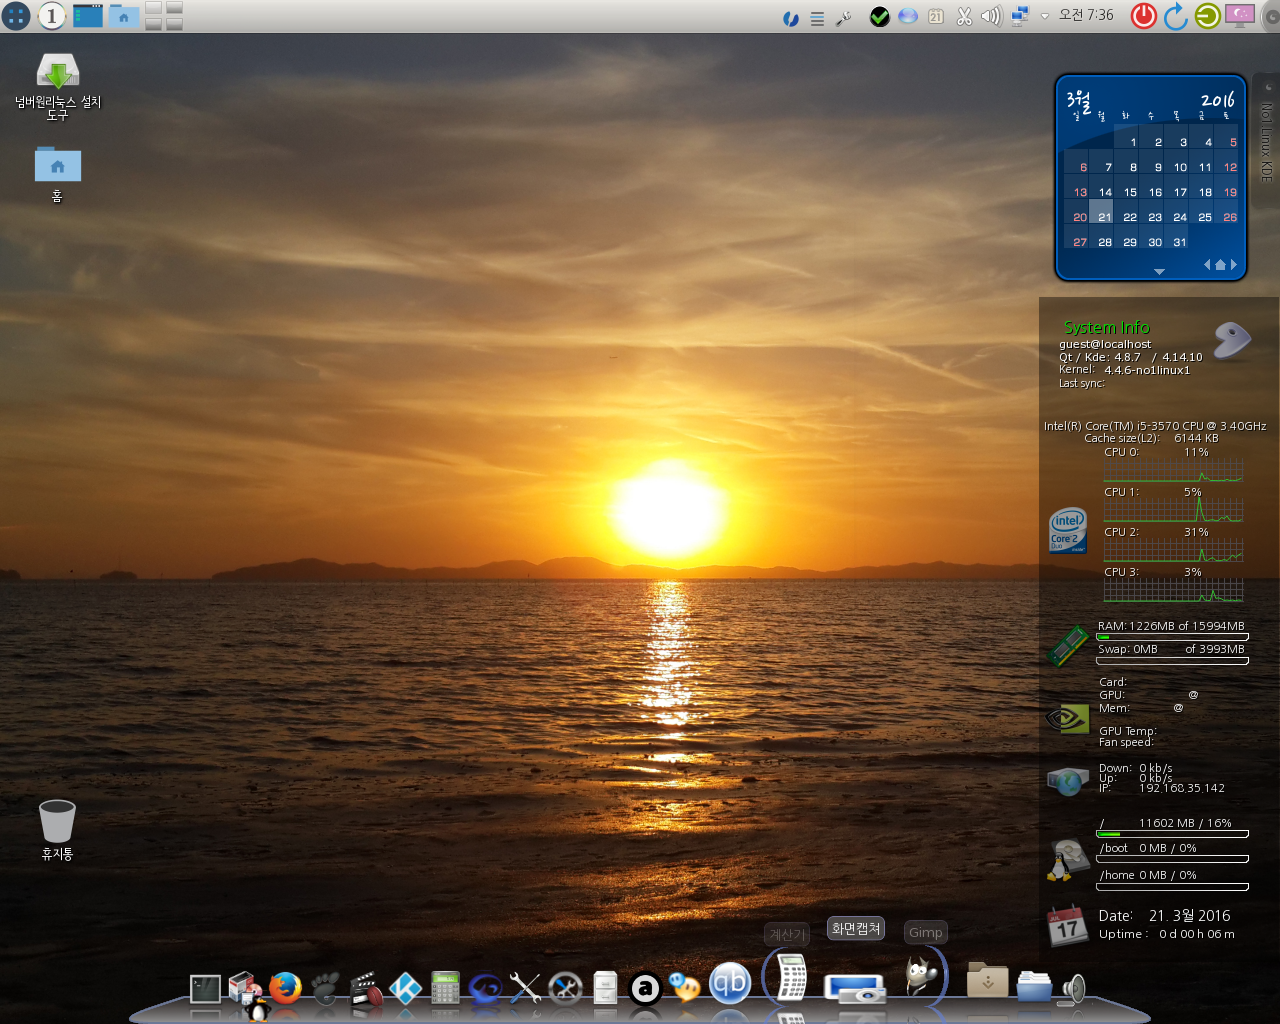Launch the 화면캡쳐 screenshot tool
The width and height of the screenshot is (1280, 1024).
click(855, 988)
